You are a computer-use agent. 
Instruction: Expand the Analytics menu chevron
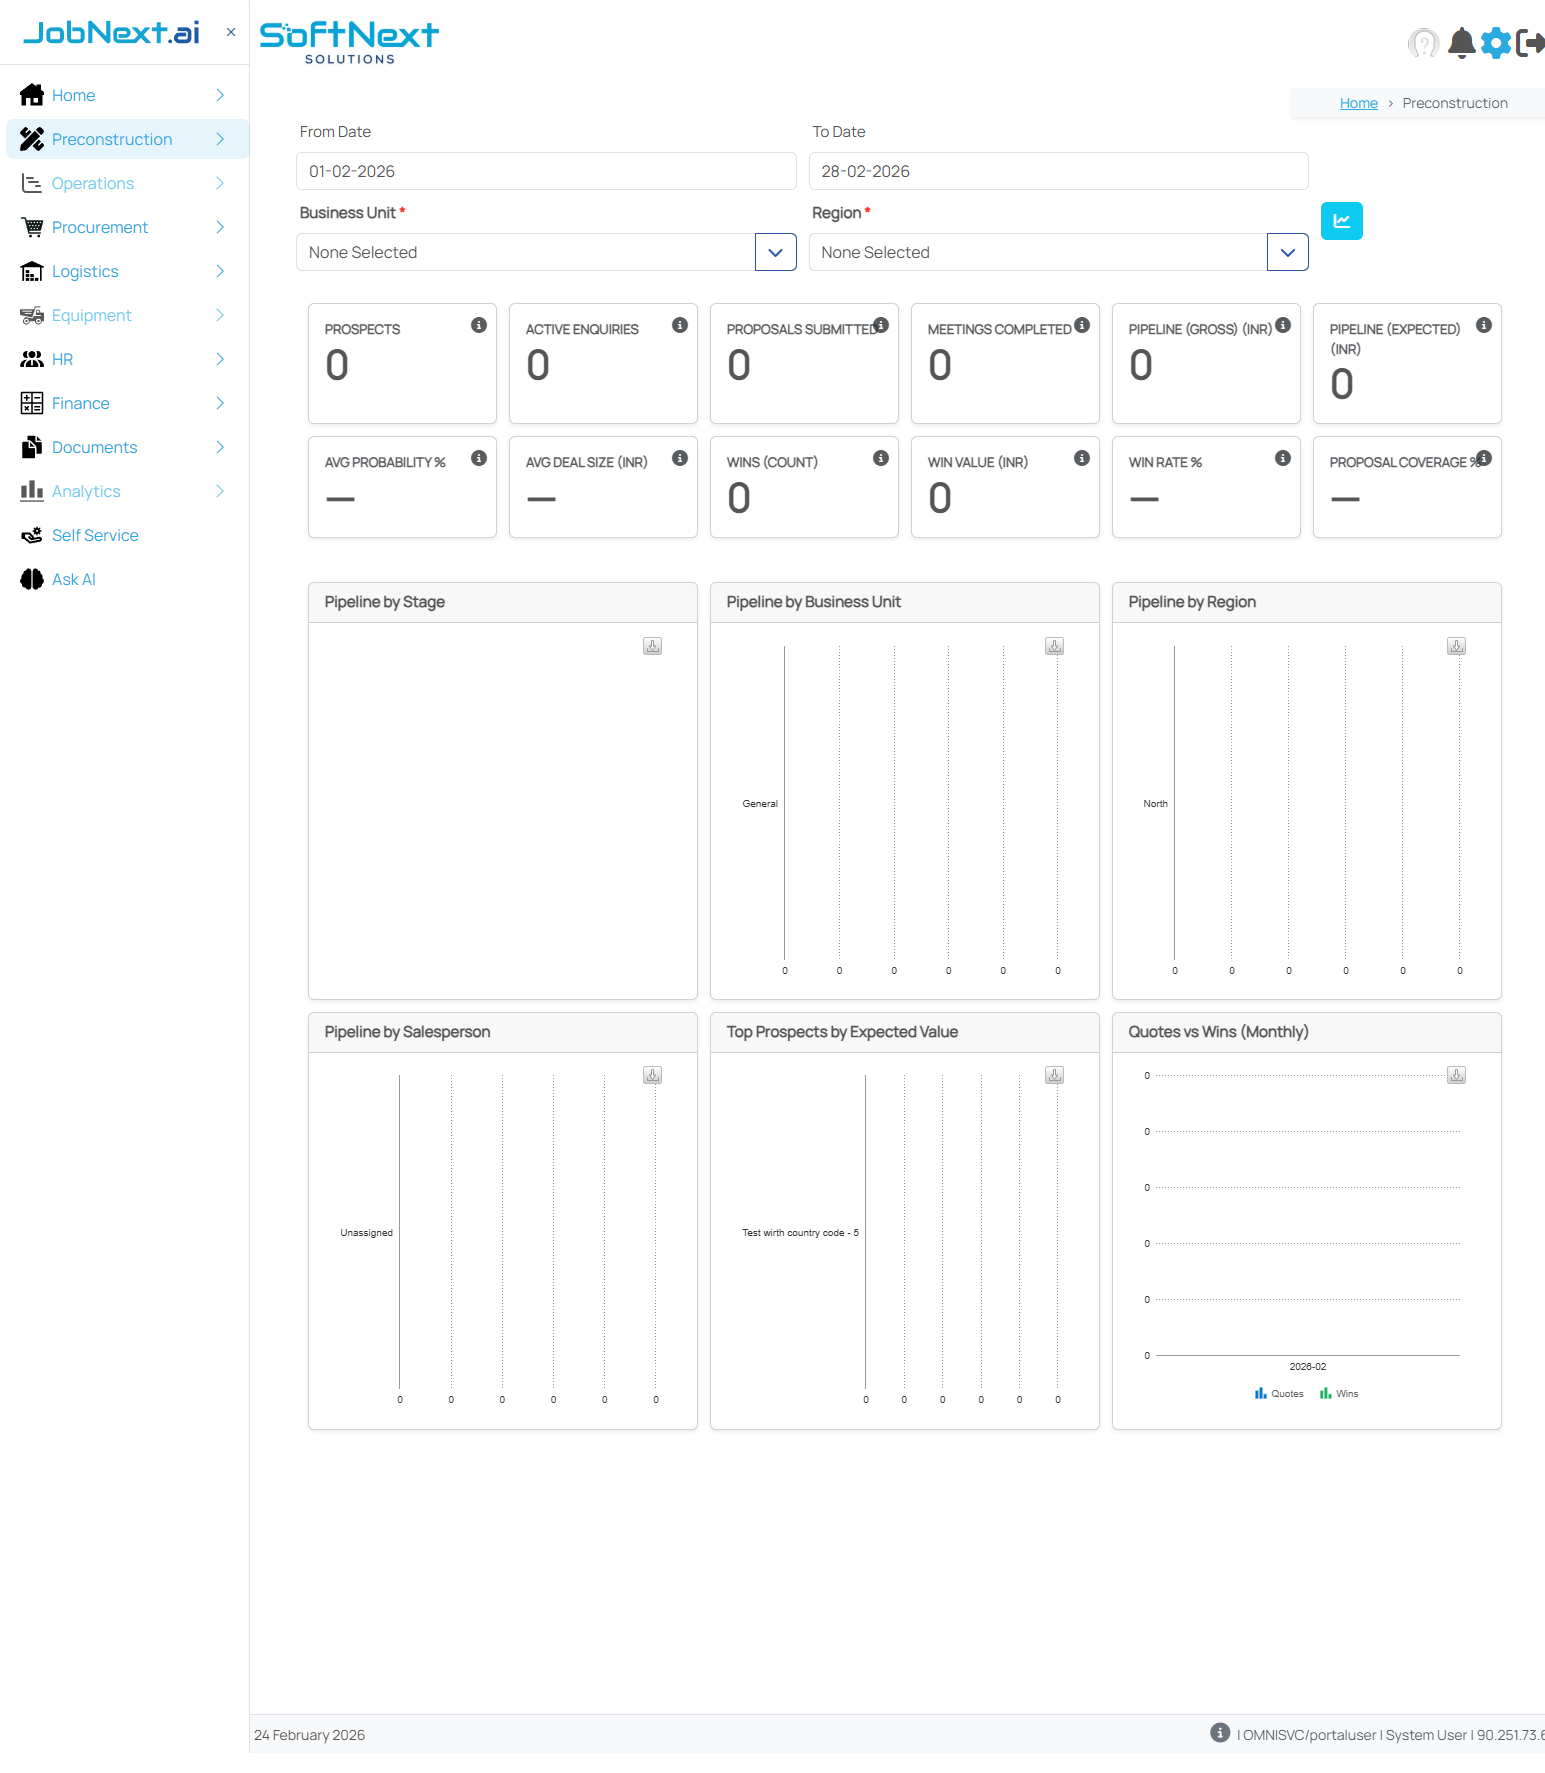point(220,491)
